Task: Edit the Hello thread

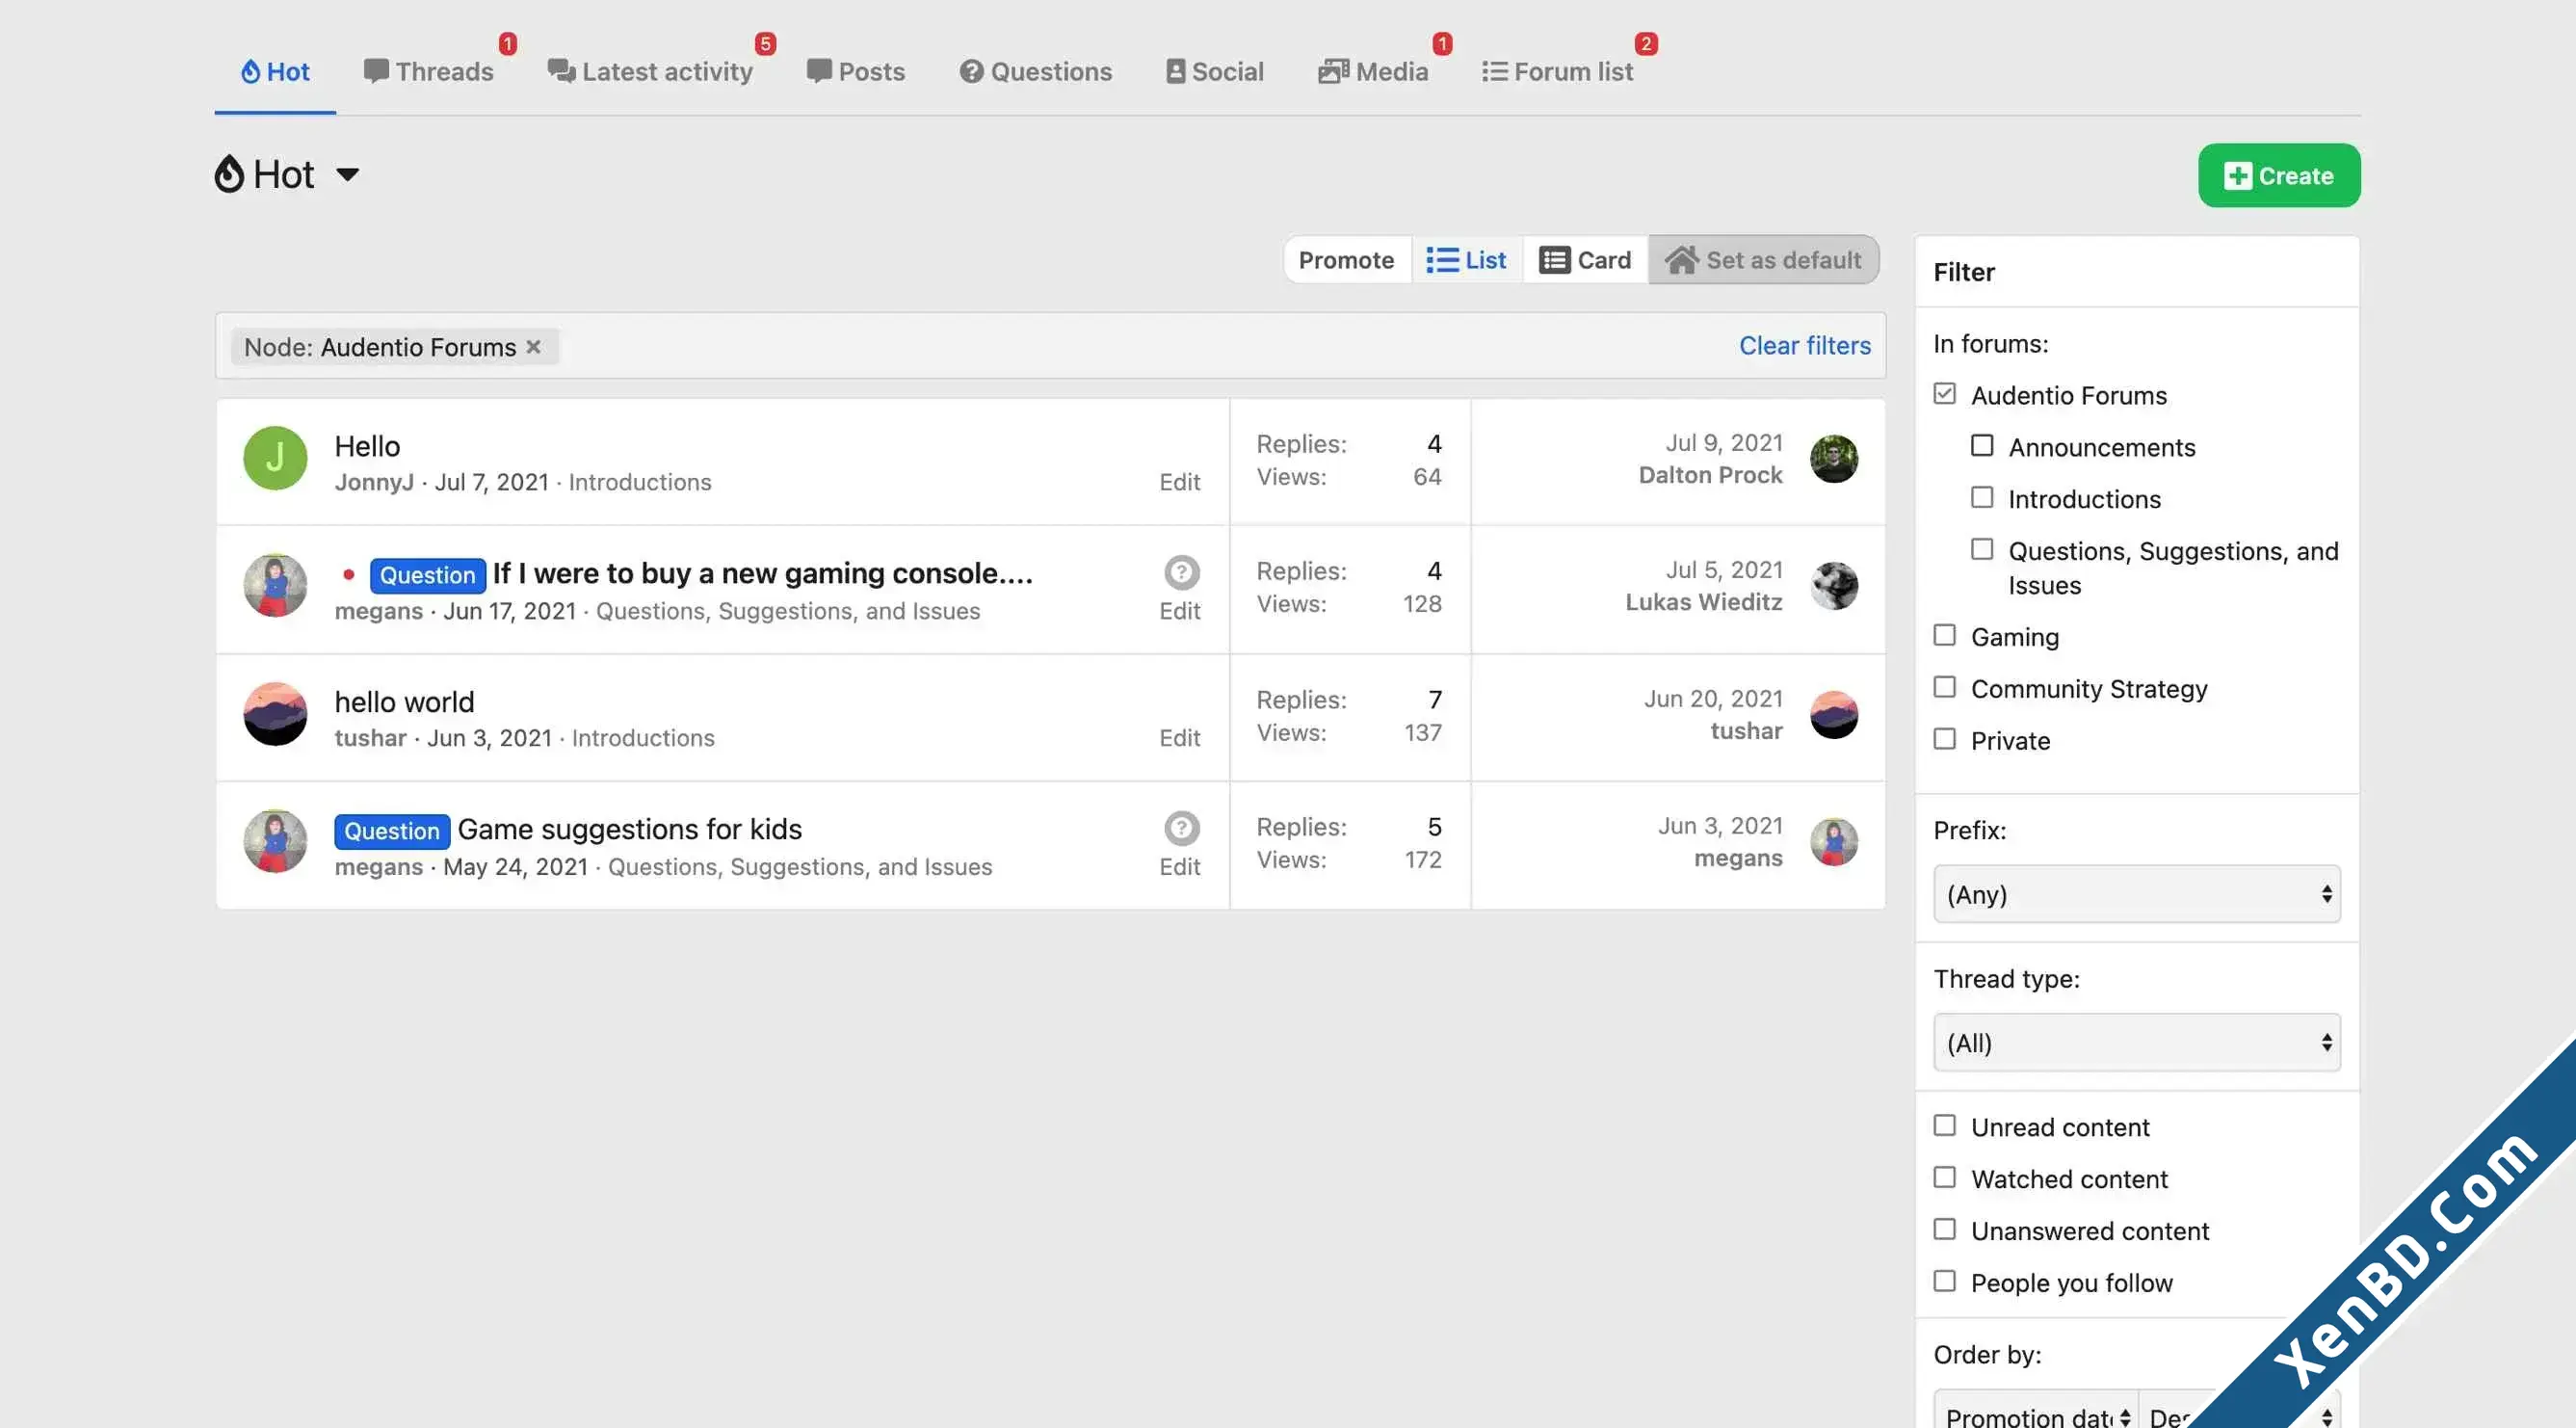Action: 1179,482
